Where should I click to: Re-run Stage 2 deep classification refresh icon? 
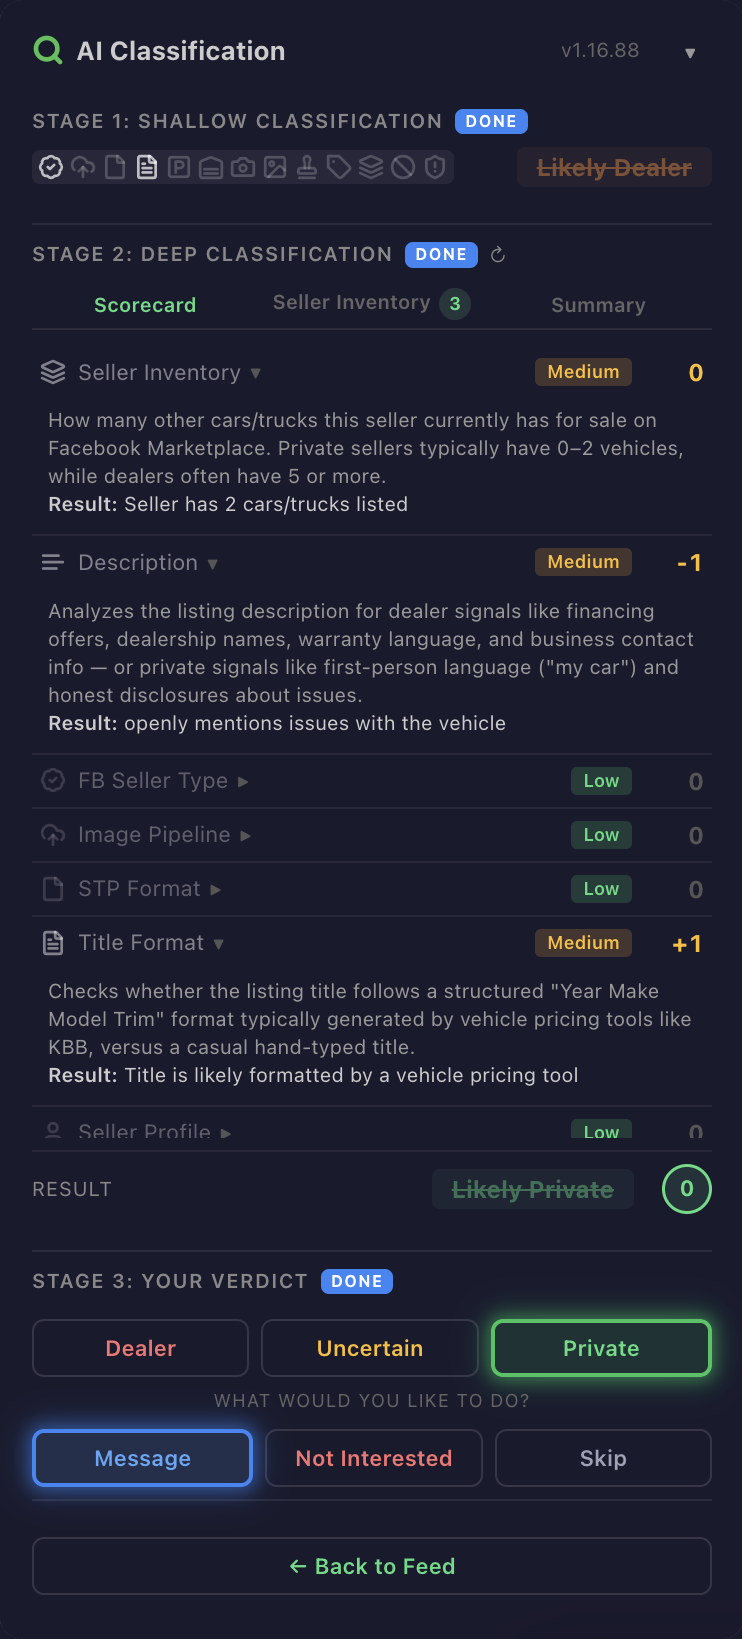point(498,255)
